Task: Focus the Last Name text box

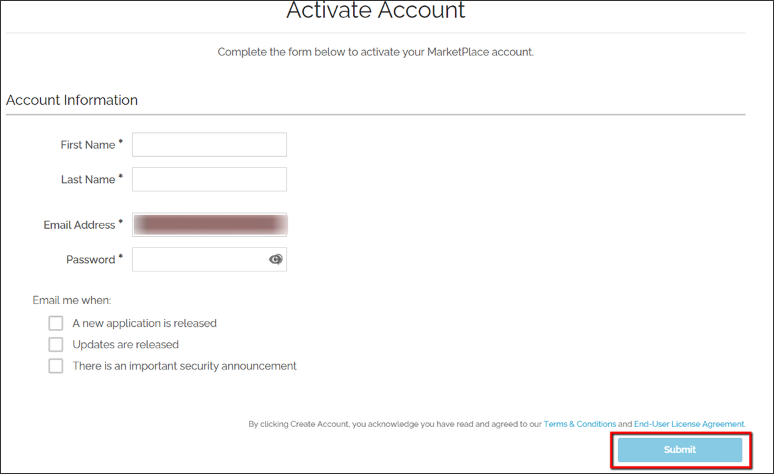Action: [x=209, y=179]
